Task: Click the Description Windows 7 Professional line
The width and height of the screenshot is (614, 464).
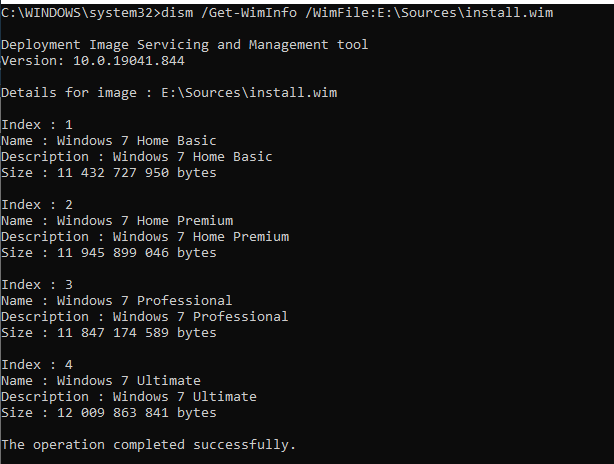Action: point(144,317)
